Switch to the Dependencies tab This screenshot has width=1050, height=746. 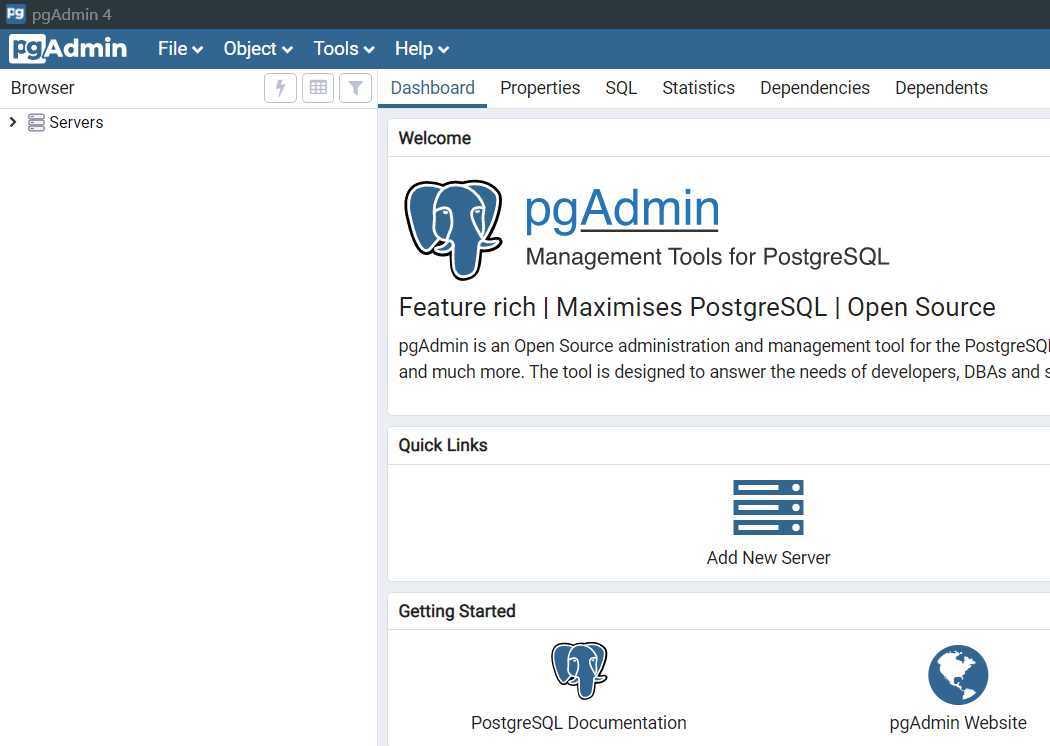coord(814,88)
